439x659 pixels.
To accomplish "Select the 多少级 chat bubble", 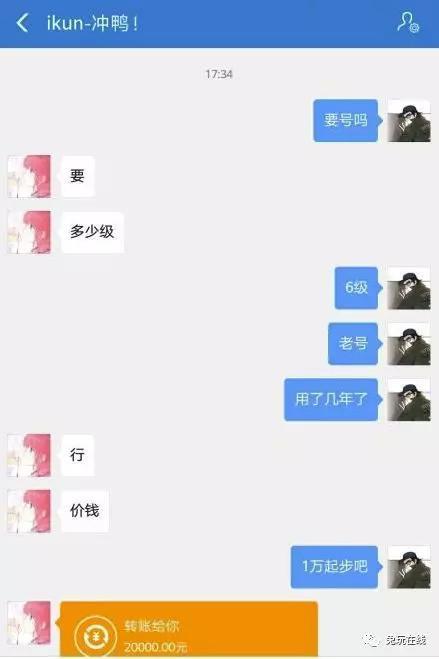I will tap(92, 232).
